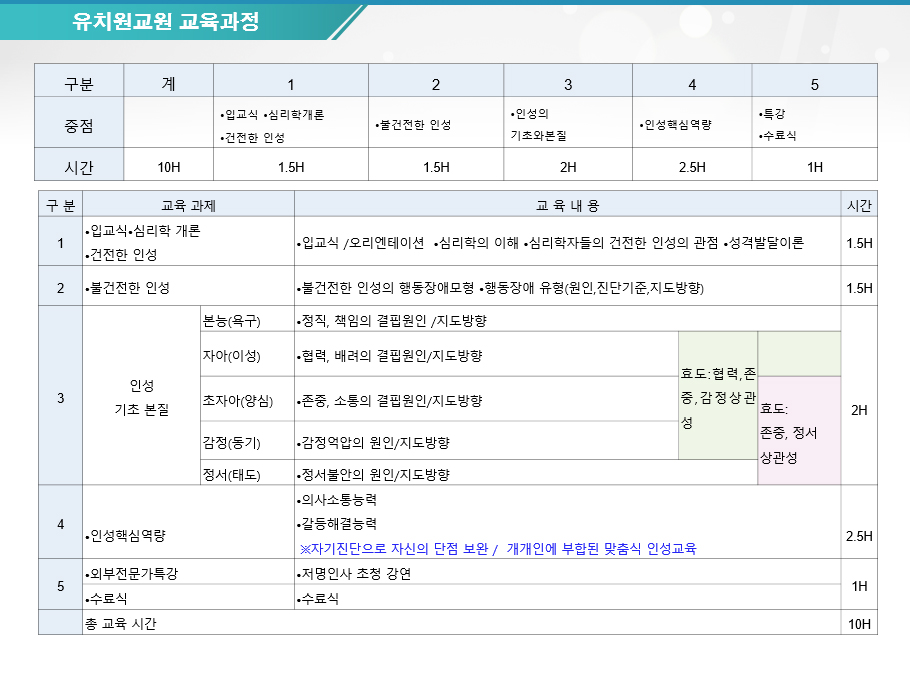Click '•존중, 소통의 결핍원인/지도방향' text

point(389,401)
